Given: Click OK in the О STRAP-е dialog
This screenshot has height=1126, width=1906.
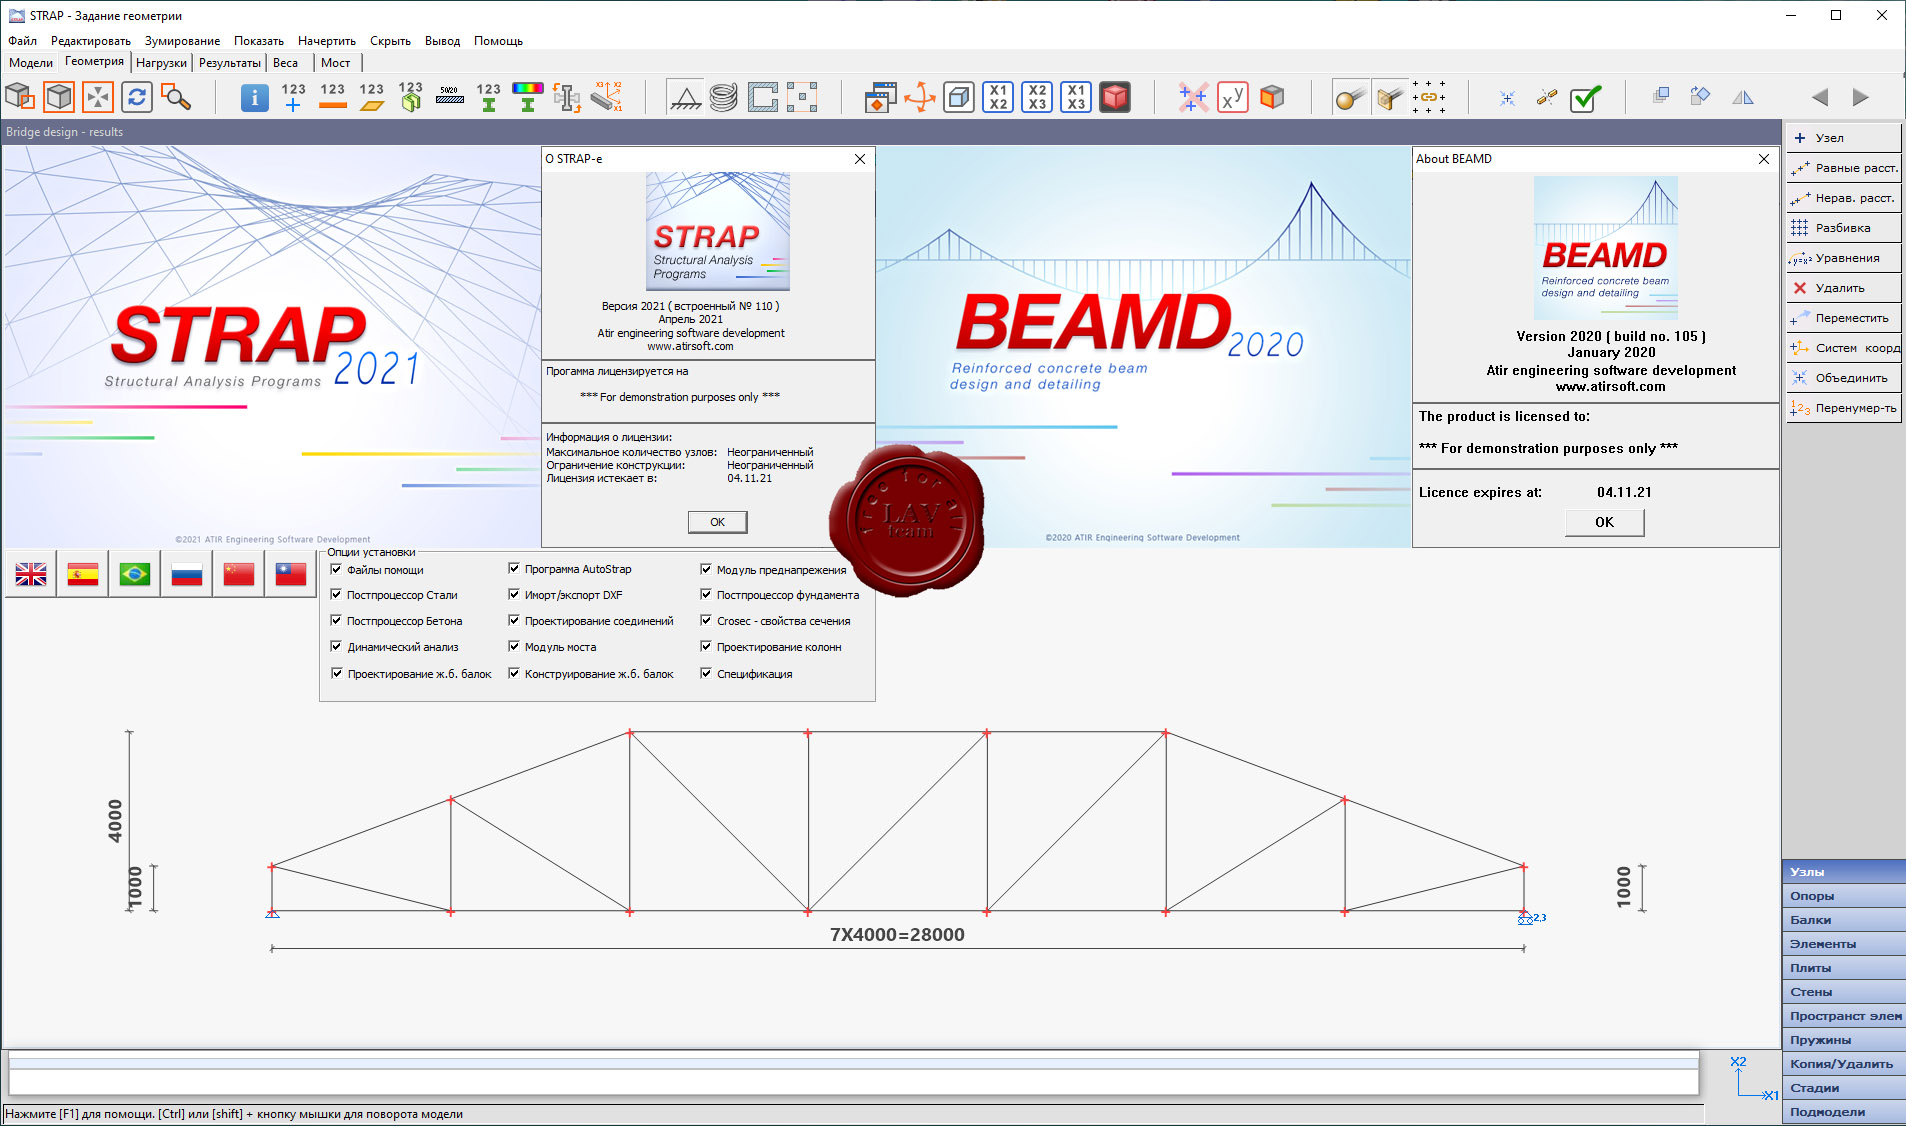Looking at the screenshot, I should pos(717,522).
